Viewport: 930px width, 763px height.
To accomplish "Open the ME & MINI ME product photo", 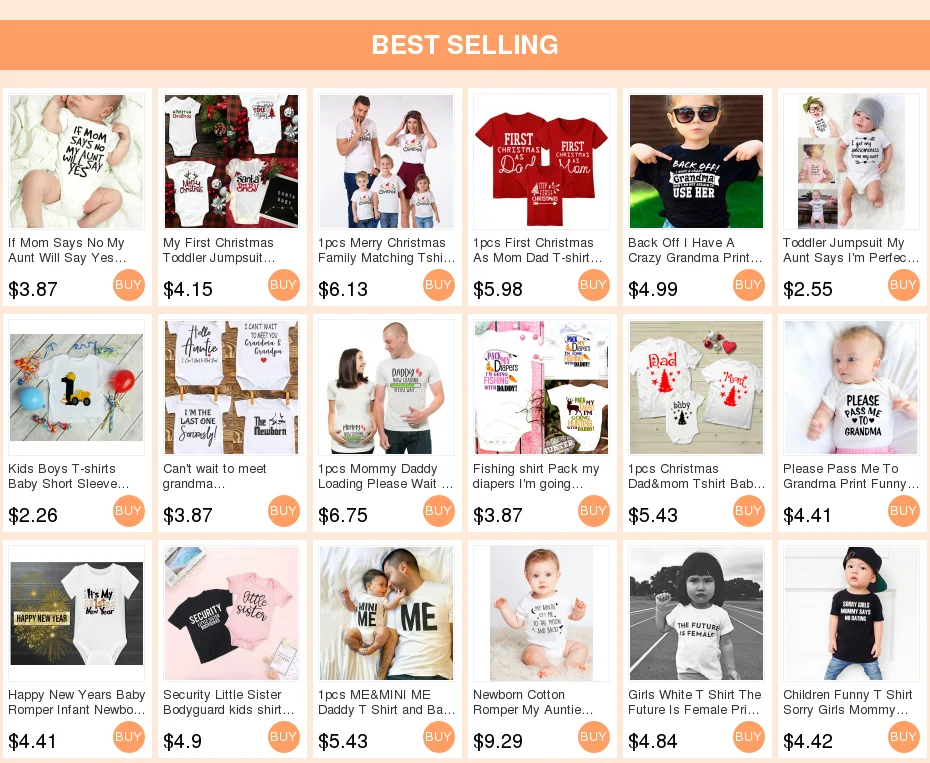I will 386,613.
